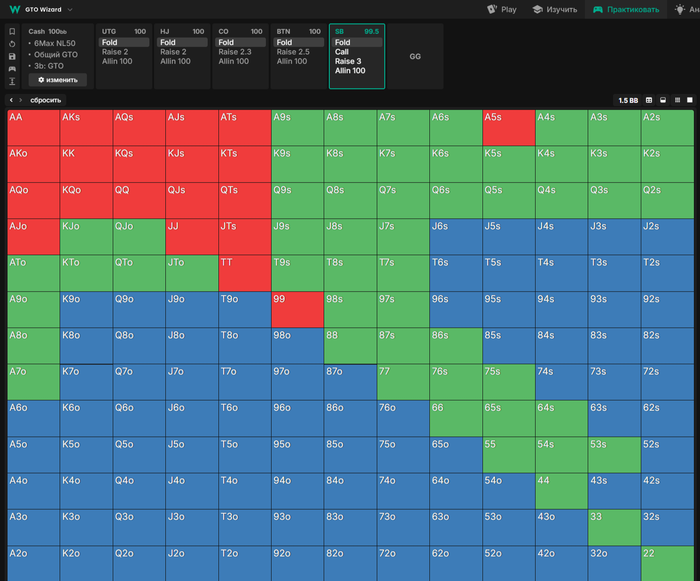Select Allin 100 for SB
Viewport: 700px width, 581px height.
click(x=350, y=71)
